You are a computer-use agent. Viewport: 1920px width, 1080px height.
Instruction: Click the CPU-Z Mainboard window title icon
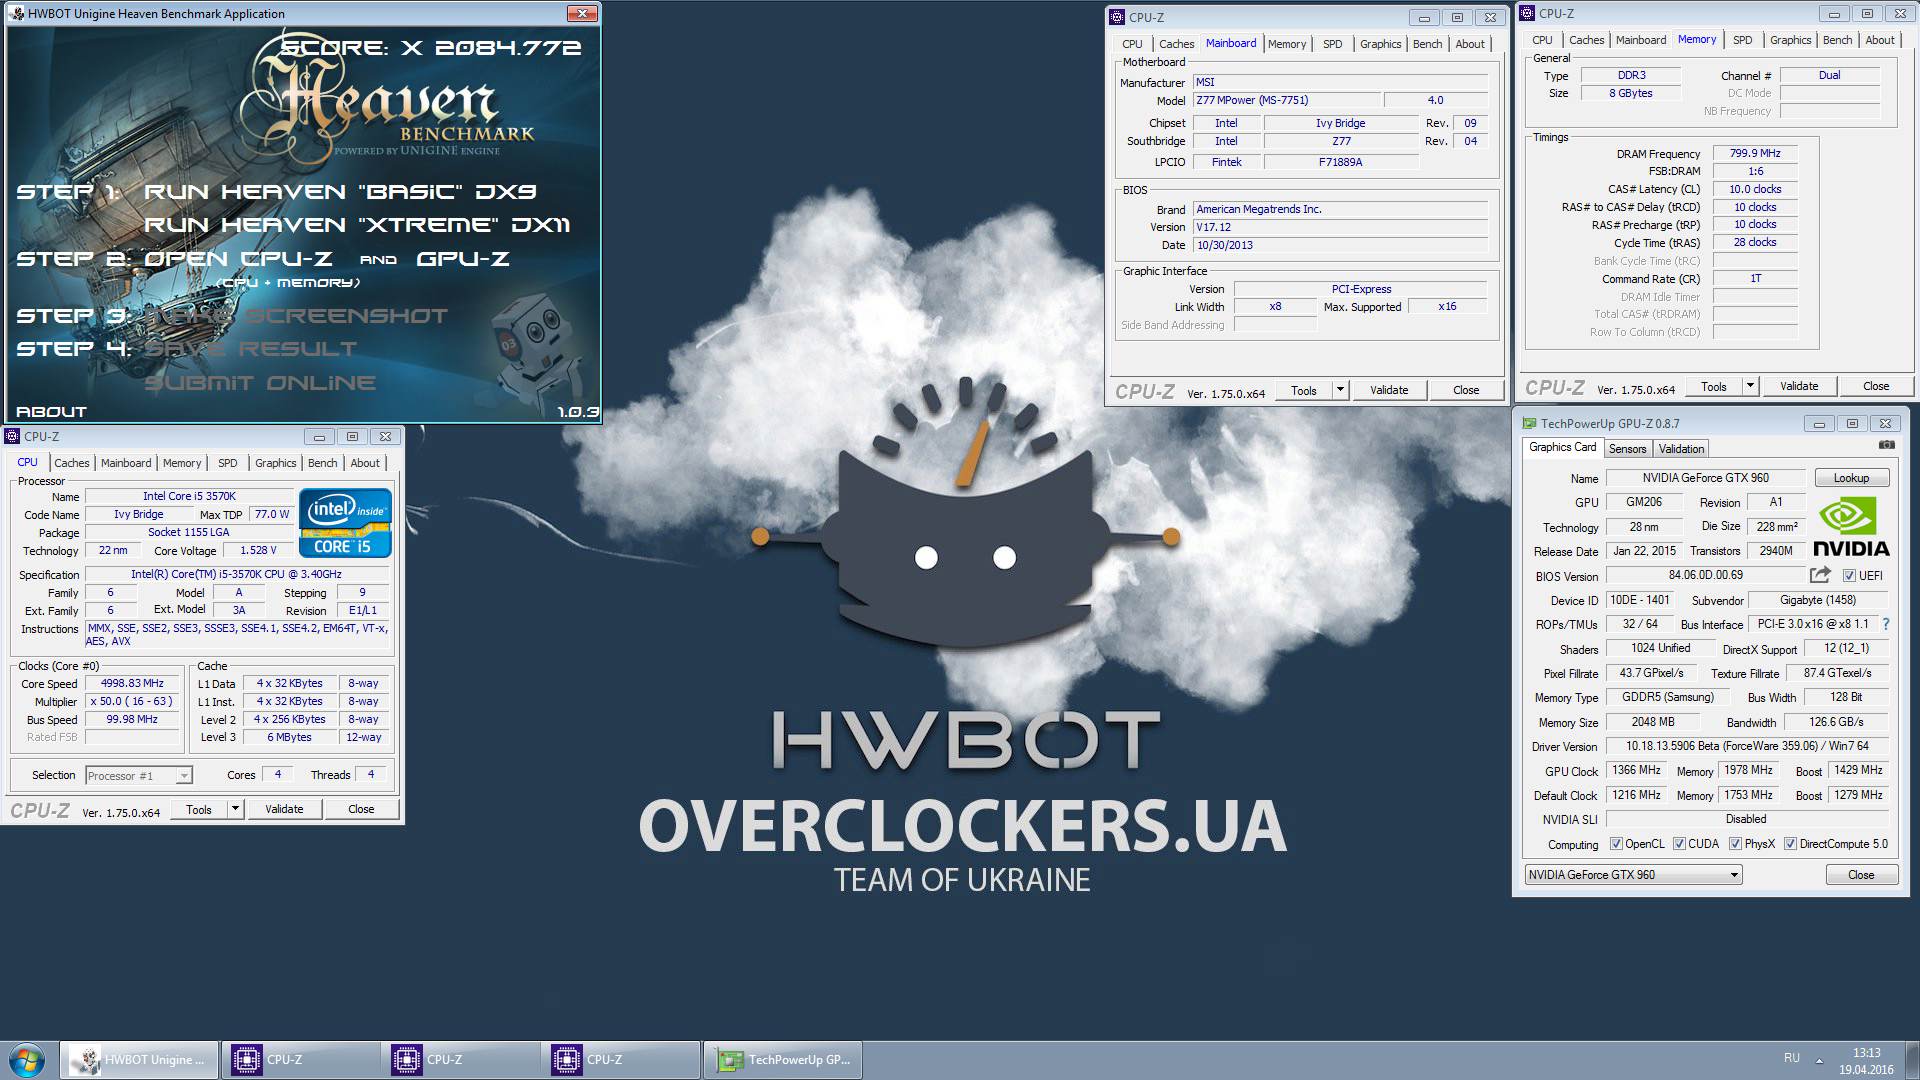coord(1117,17)
